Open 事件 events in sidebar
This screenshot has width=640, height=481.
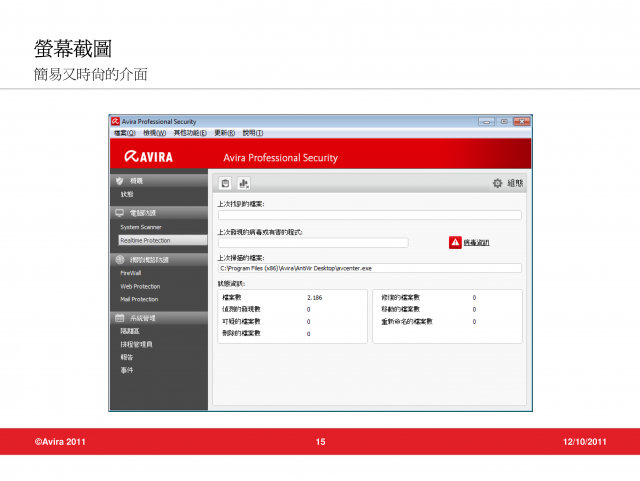(x=127, y=370)
